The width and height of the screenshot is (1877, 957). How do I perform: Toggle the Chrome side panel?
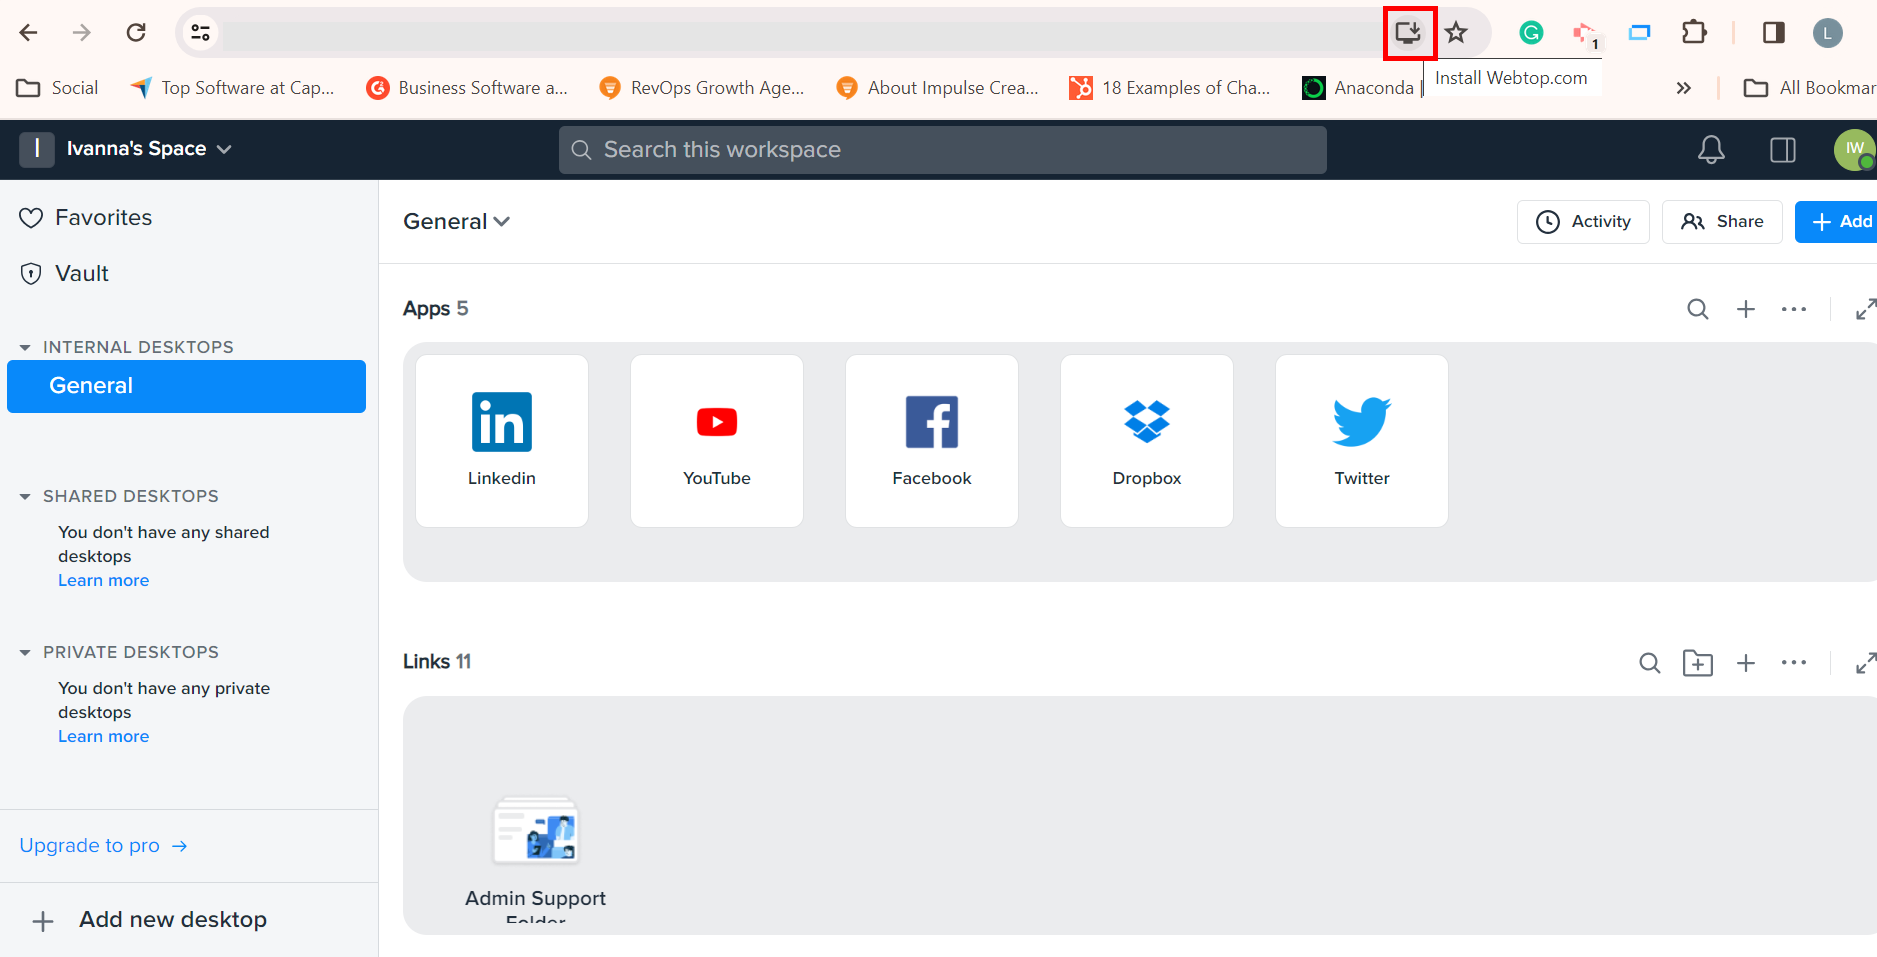pos(1774,32)
